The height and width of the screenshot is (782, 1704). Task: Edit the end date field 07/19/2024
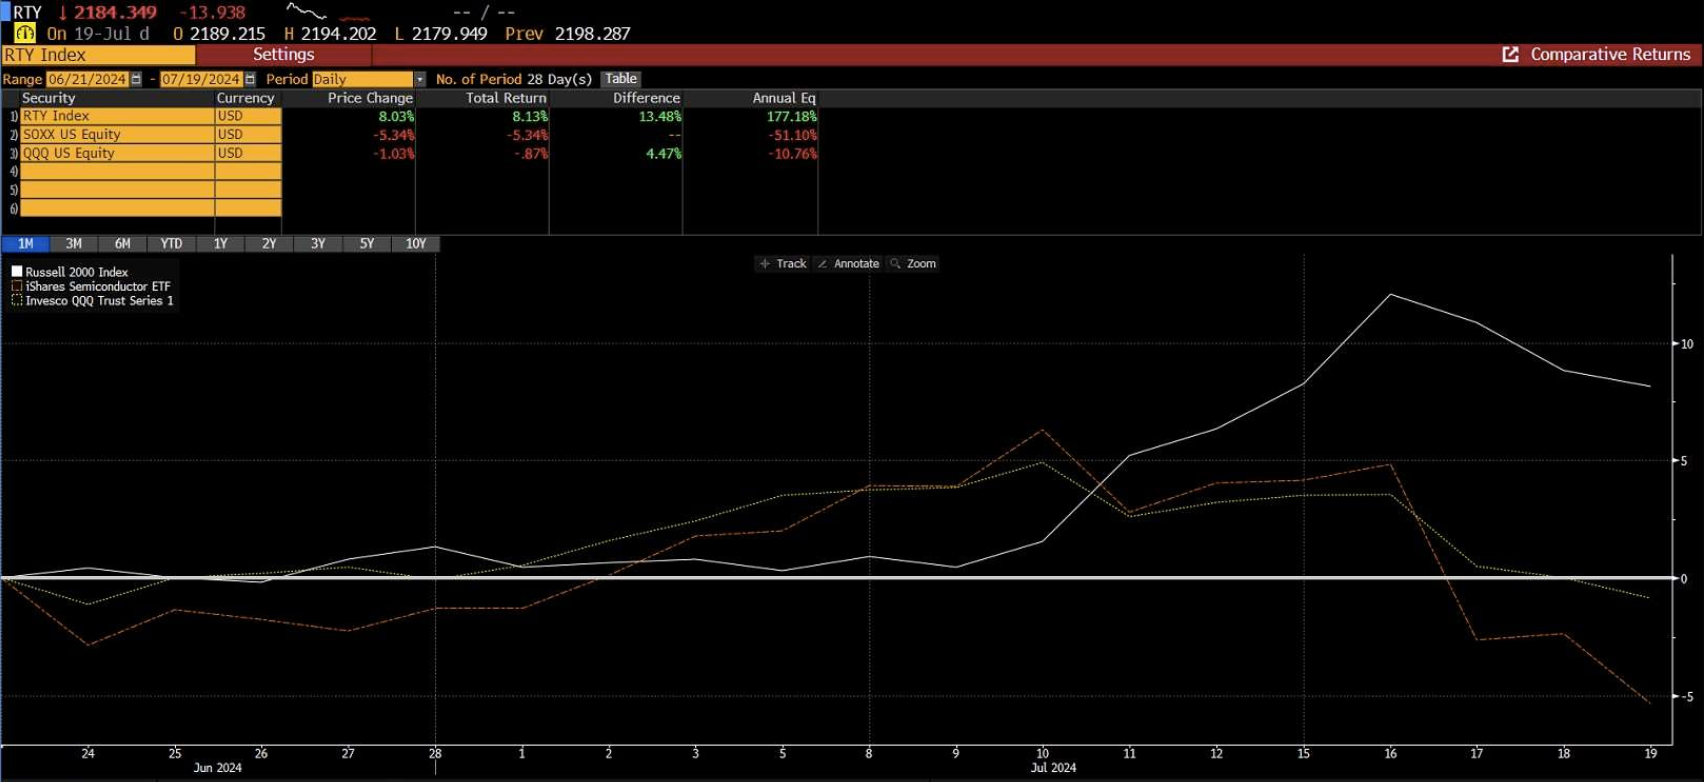(201, 79)
